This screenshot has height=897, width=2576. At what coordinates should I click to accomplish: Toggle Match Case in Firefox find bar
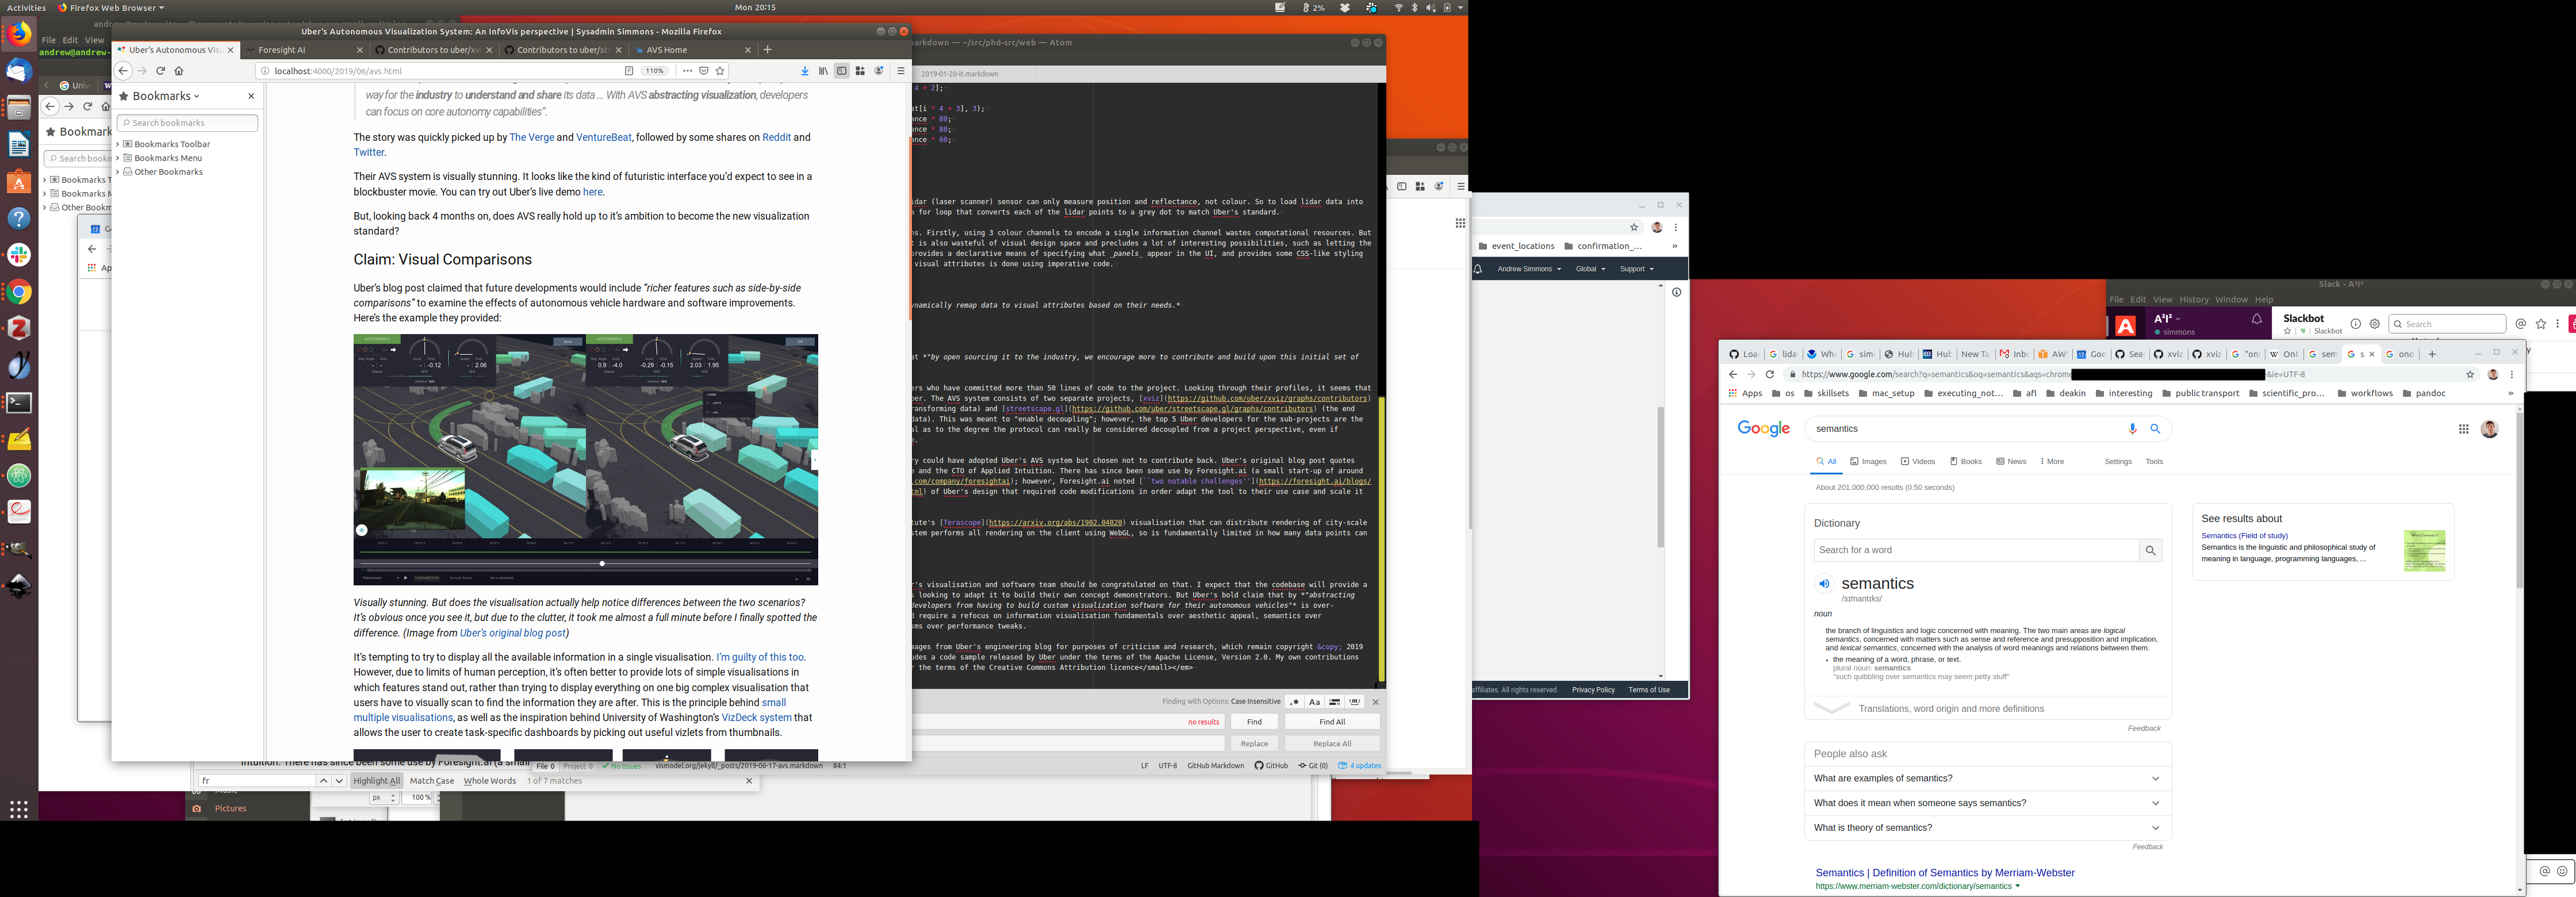click(431, 781)
